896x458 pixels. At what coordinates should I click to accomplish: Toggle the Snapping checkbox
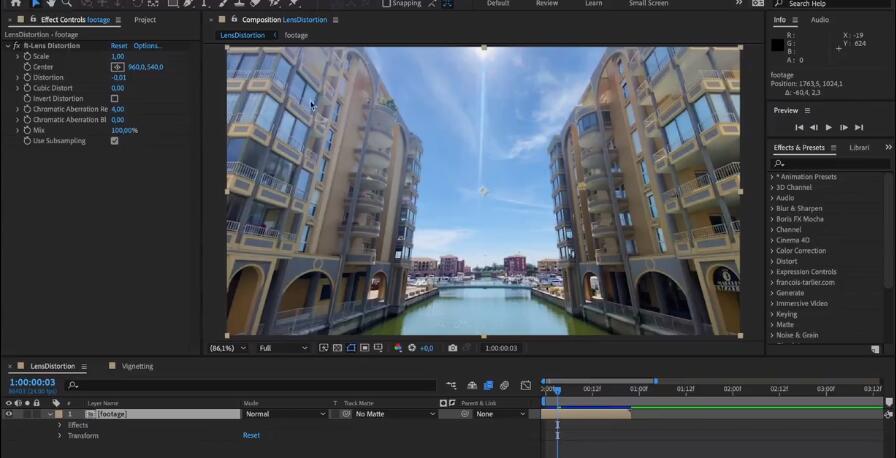(x=386, y=3)
